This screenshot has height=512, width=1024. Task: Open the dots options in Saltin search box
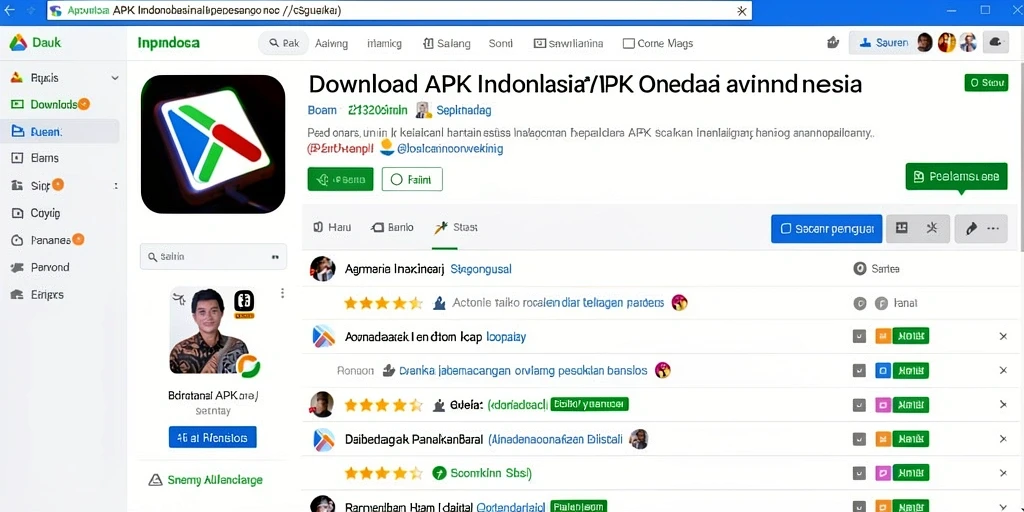pos(275,257)
